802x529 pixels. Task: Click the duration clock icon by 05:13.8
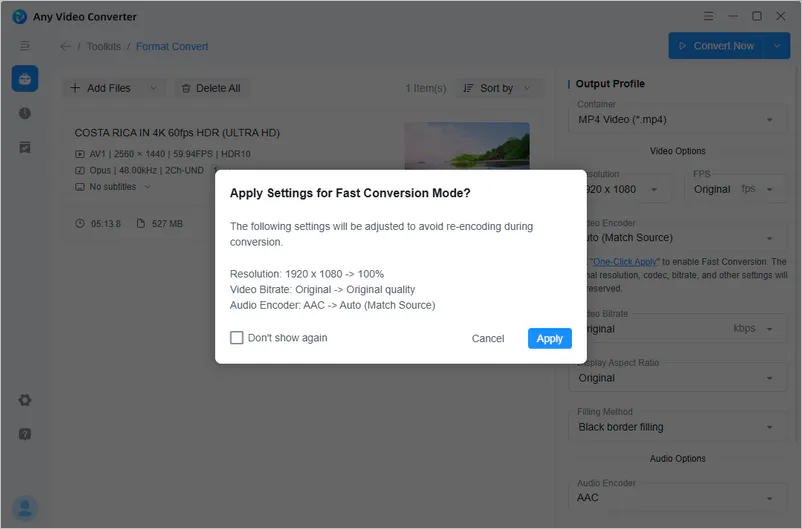tap(80, 224)
